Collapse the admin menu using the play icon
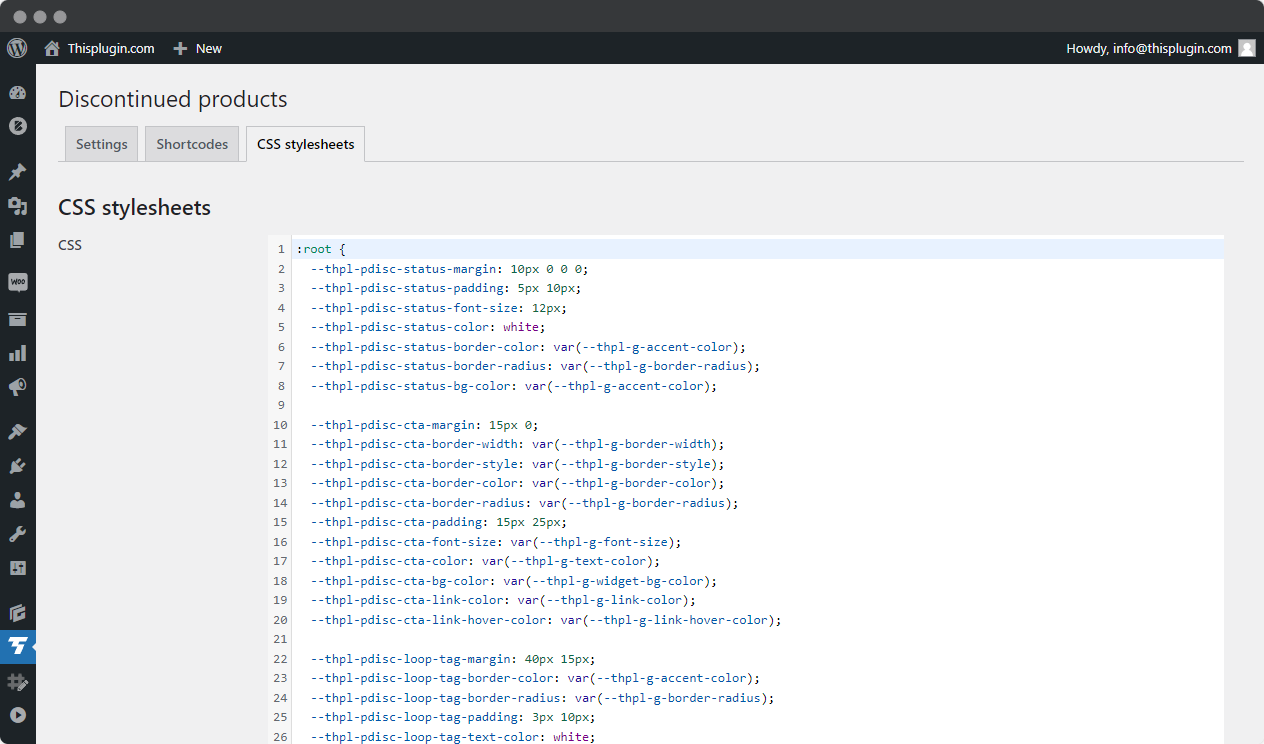1264x744 pixels. click(17, 715)
